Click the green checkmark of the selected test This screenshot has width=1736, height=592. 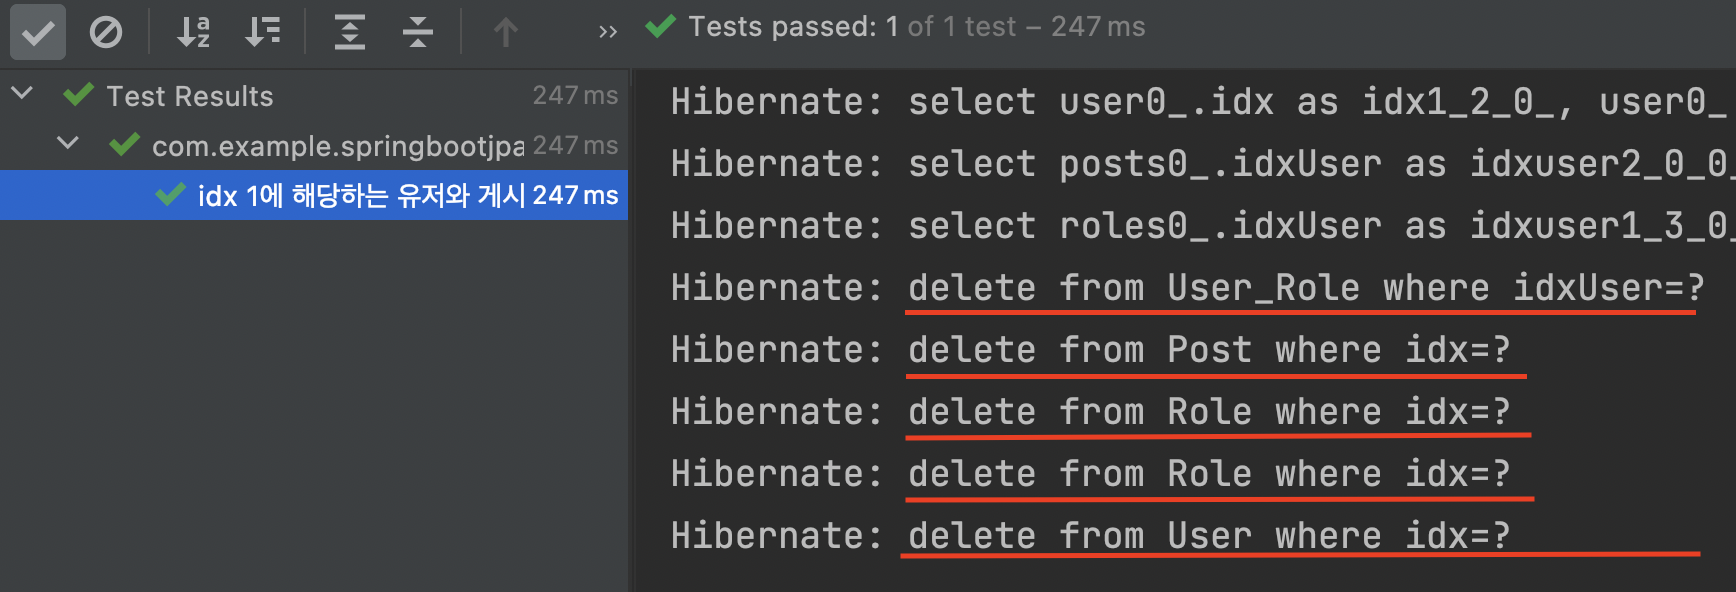coord(171,194)
